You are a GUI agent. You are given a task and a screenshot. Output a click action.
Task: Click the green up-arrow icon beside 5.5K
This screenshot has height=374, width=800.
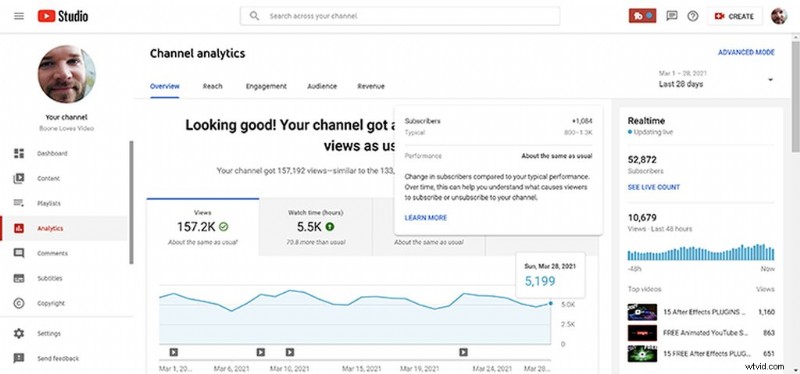pos(330,227)
